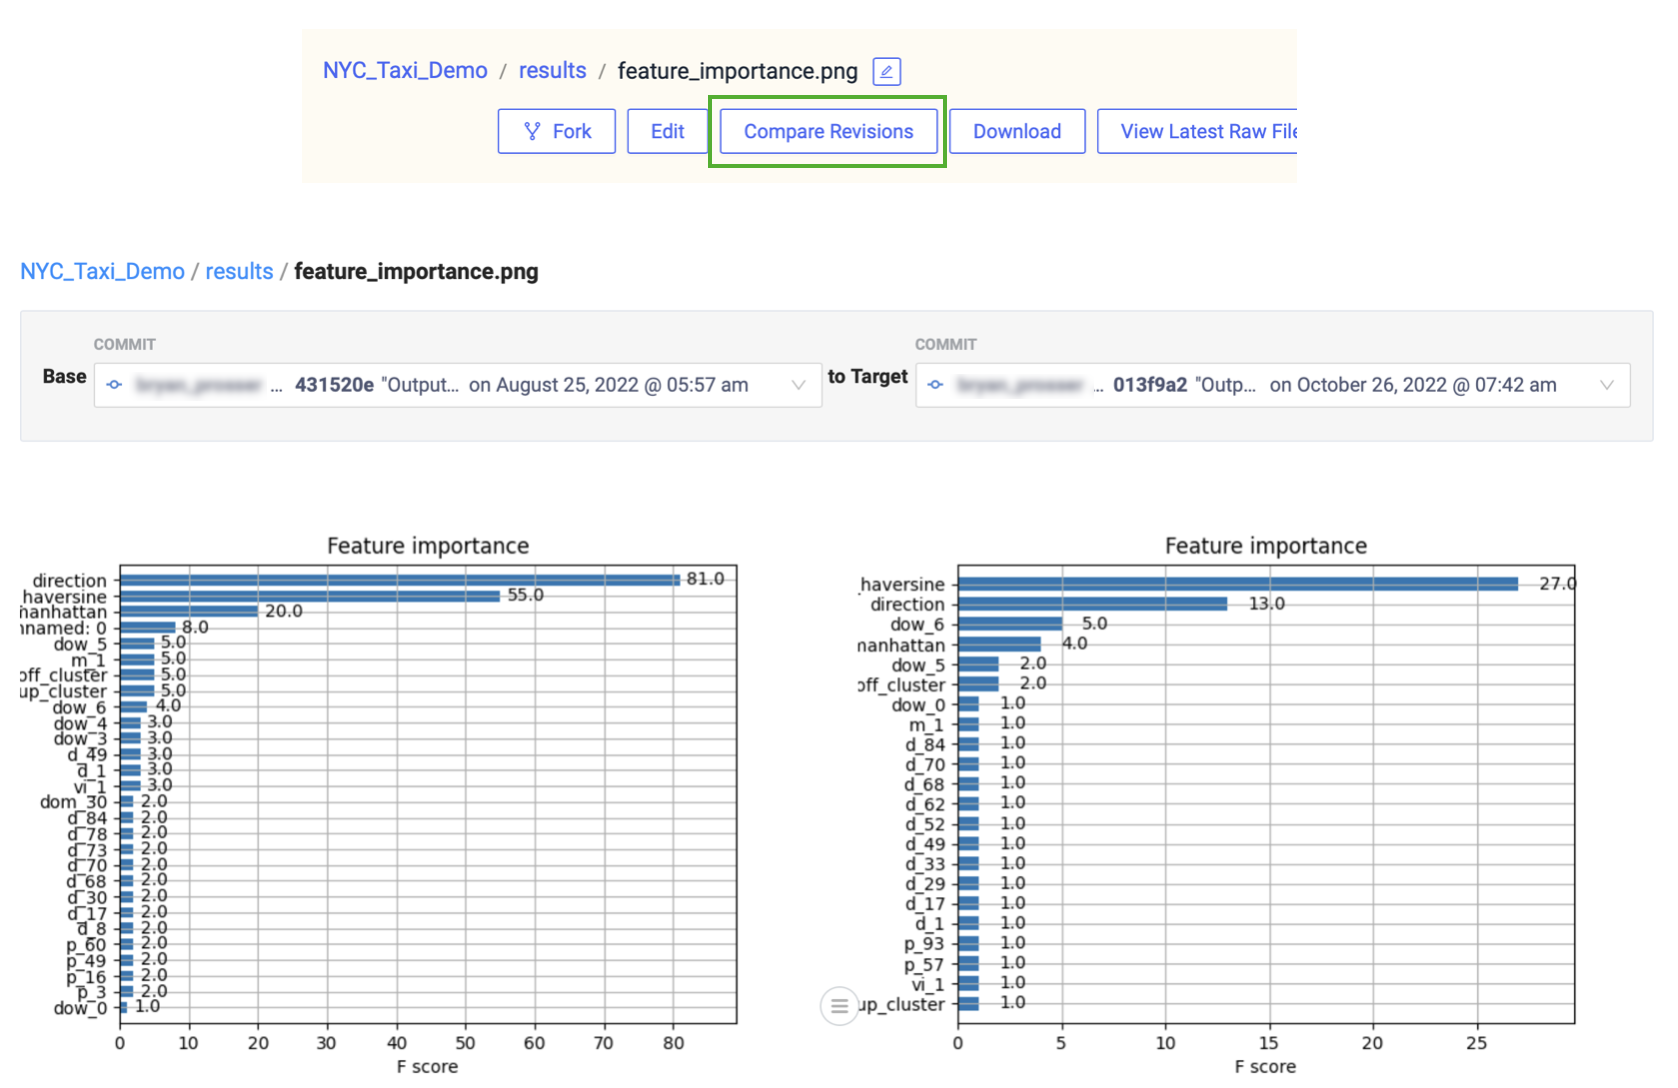Click the fork icon inside Fork button

click(532, 131)
